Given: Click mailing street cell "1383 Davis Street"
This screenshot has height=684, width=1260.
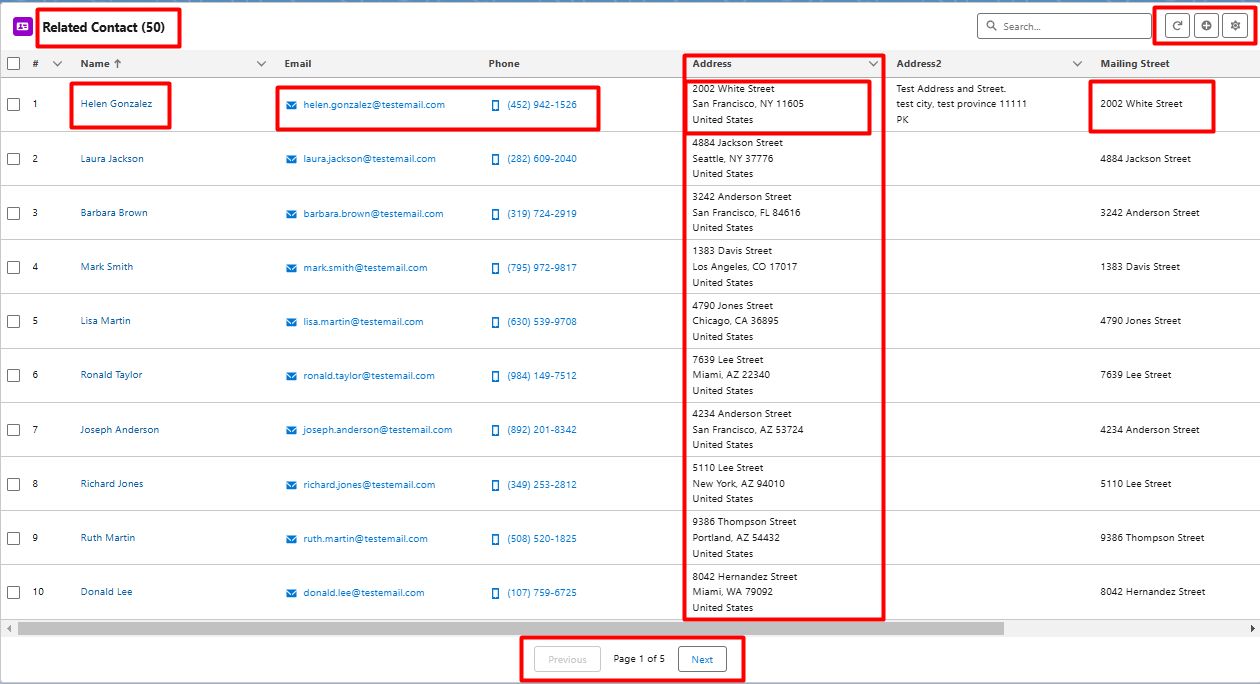Looking at the screenshot, I should click(1140, 267).
